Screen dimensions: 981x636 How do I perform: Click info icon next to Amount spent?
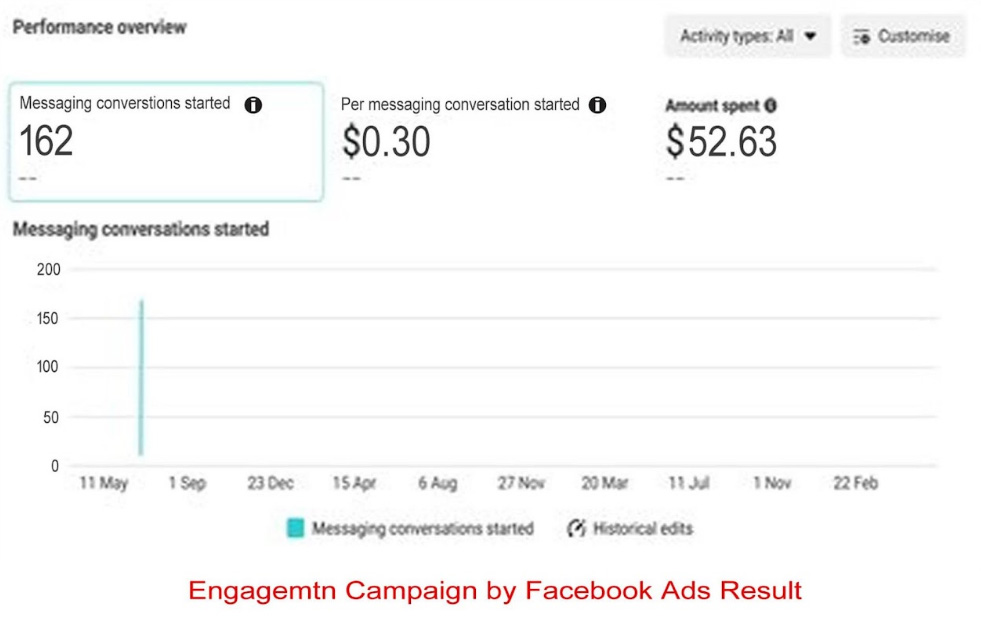pyautogui.click(x=771, y=105)
